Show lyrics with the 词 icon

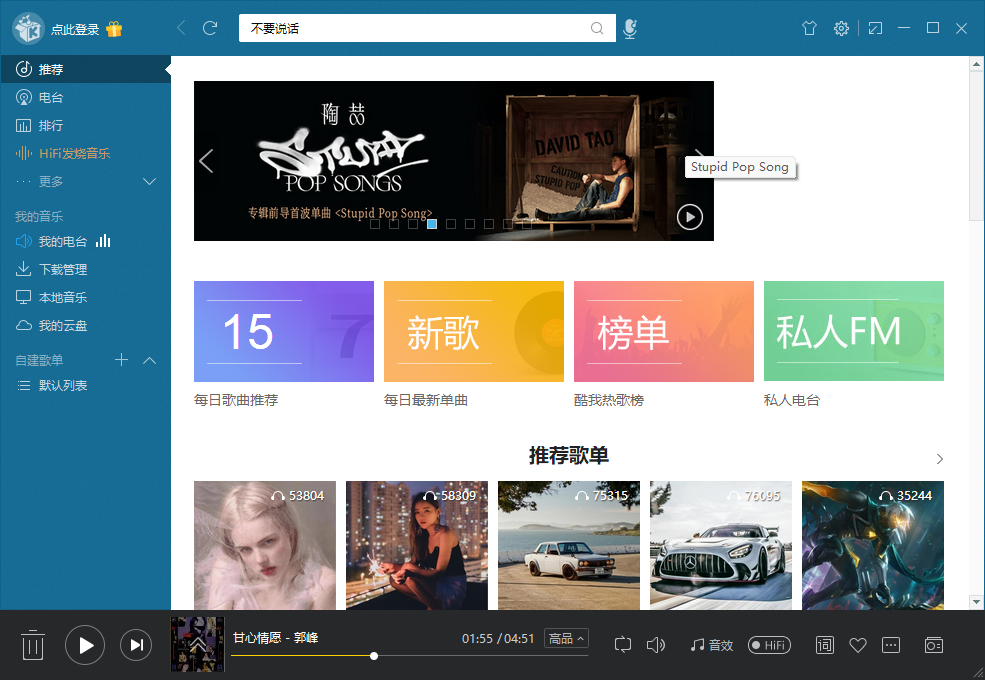pyautogui.click(x=825, y=645)
